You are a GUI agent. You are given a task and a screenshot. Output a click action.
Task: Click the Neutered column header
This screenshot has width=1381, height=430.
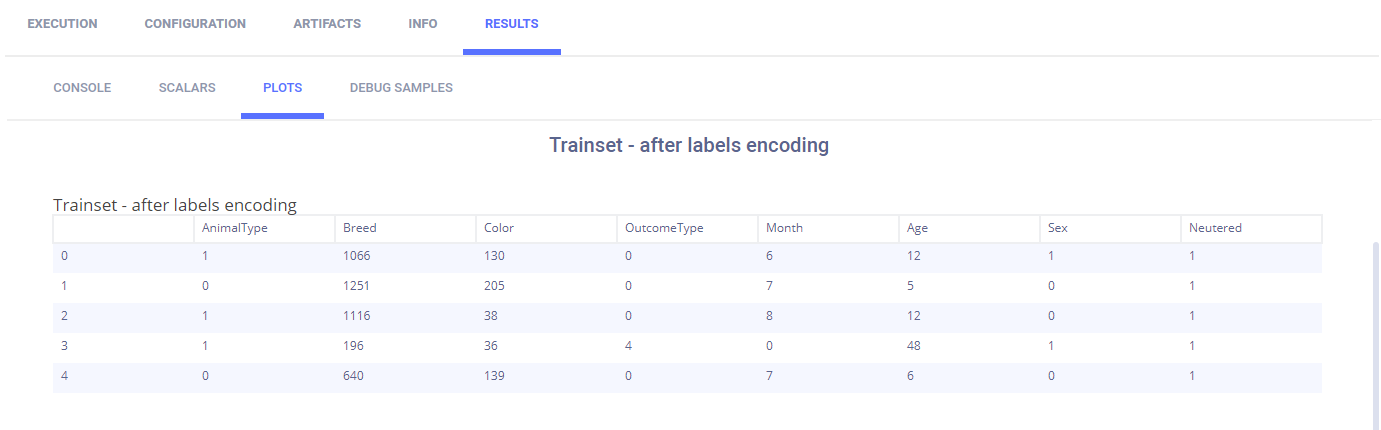1215,228
